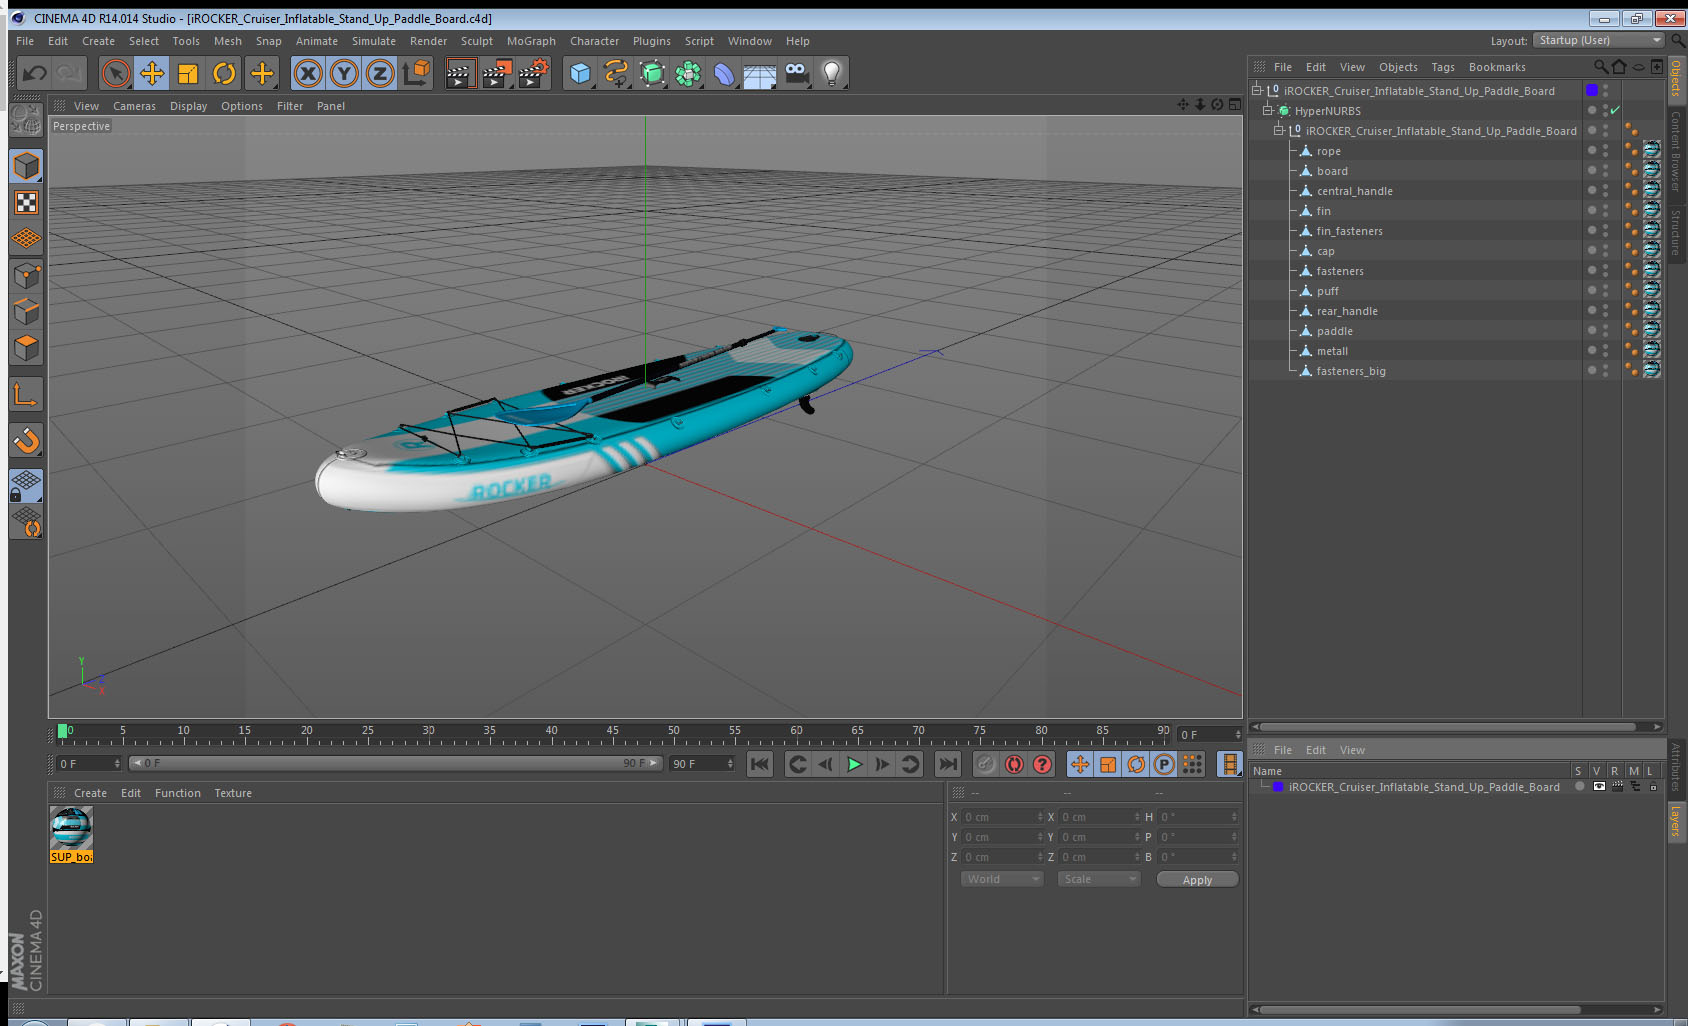The width and height of the screenshot is (1688, 1026).
Task: Open the Layout Startup dropdown
Action: [x=1598, y=40]
